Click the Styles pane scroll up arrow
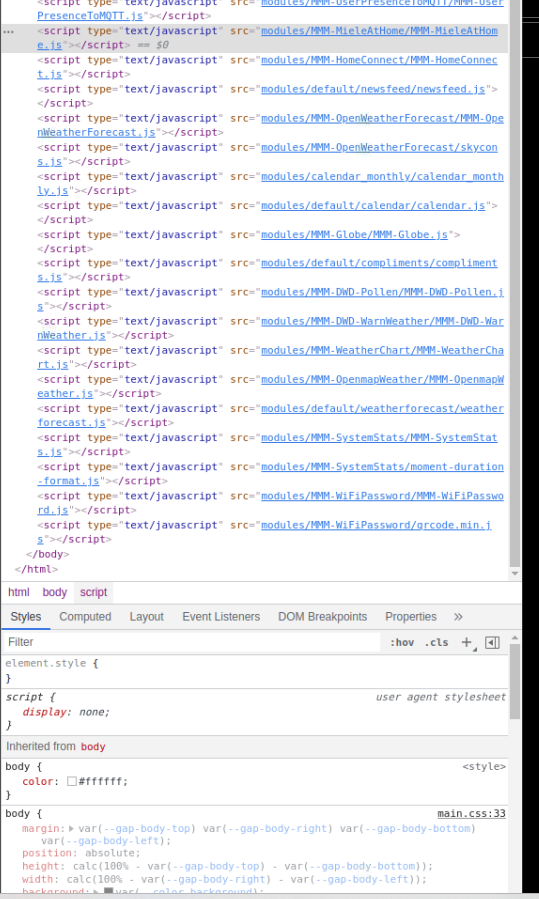The image size is (539, 899). (x=515, y=638)
